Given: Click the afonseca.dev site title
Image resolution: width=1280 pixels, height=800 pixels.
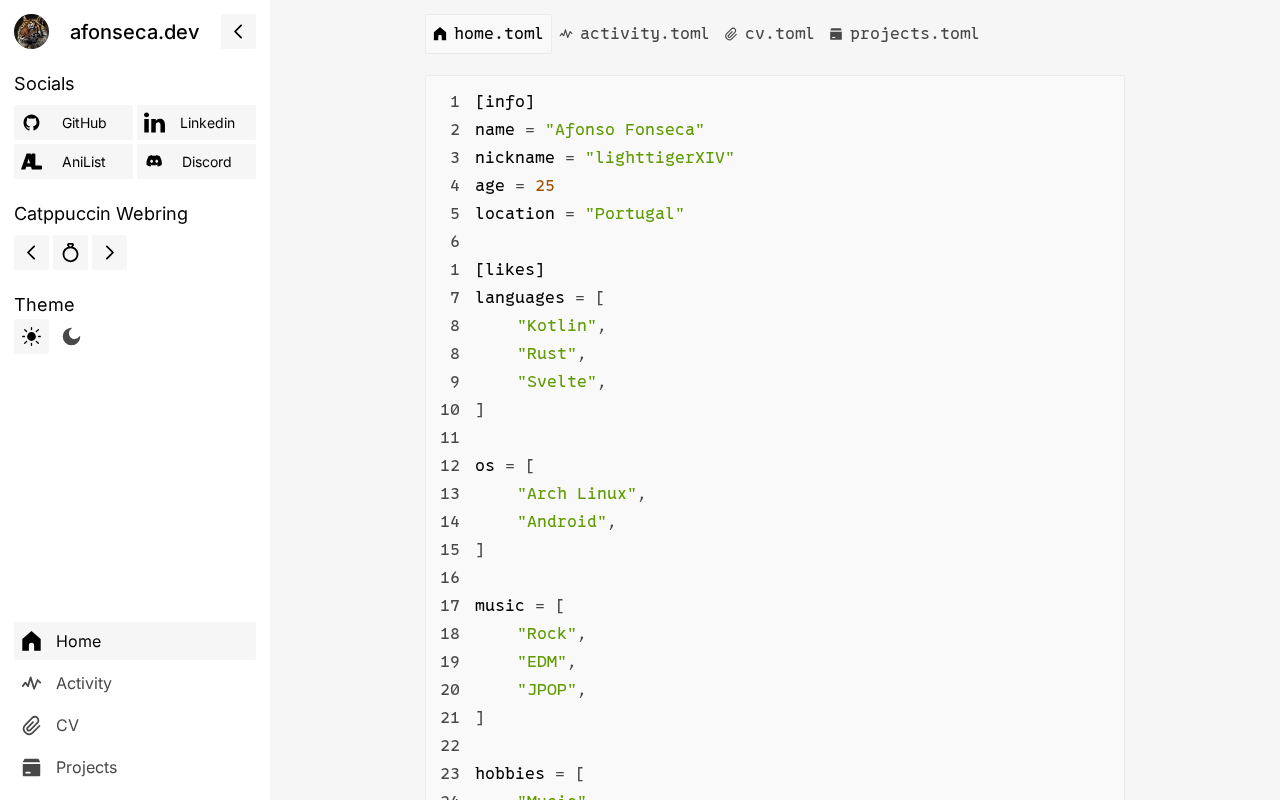Looking at the screenshot, I should coord(134,32).
